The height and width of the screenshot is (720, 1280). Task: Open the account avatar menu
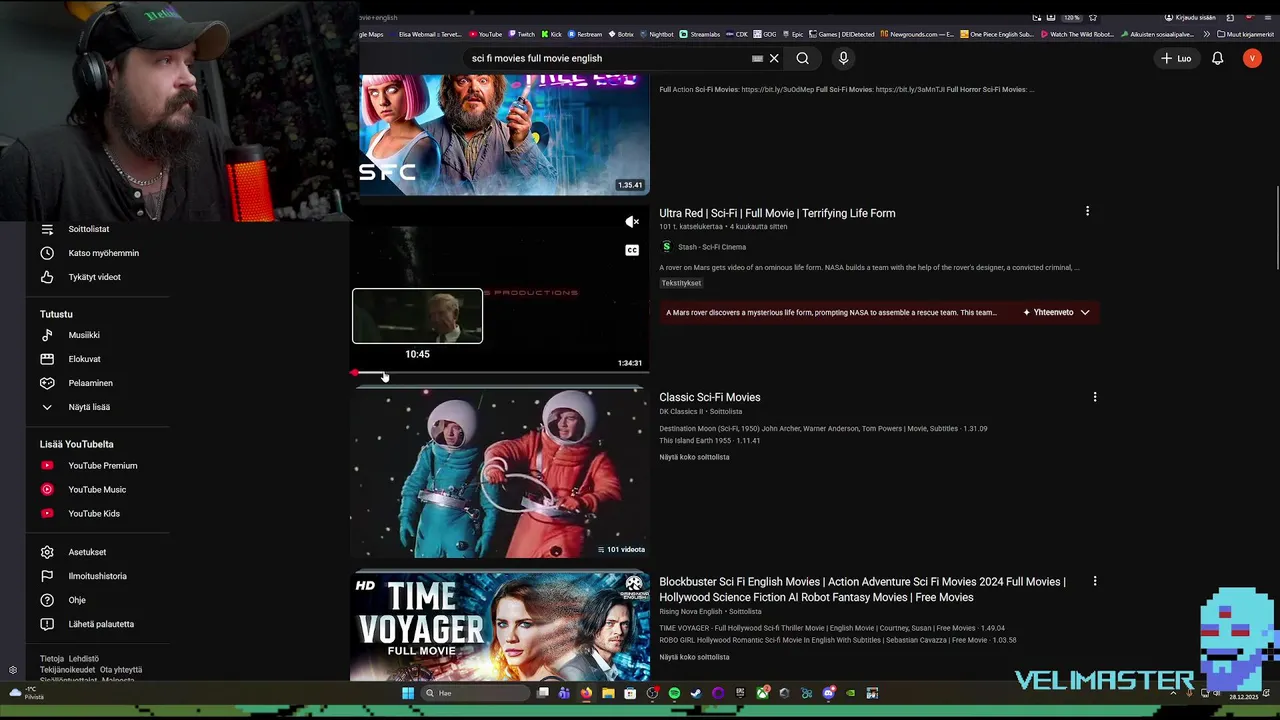1252,58
